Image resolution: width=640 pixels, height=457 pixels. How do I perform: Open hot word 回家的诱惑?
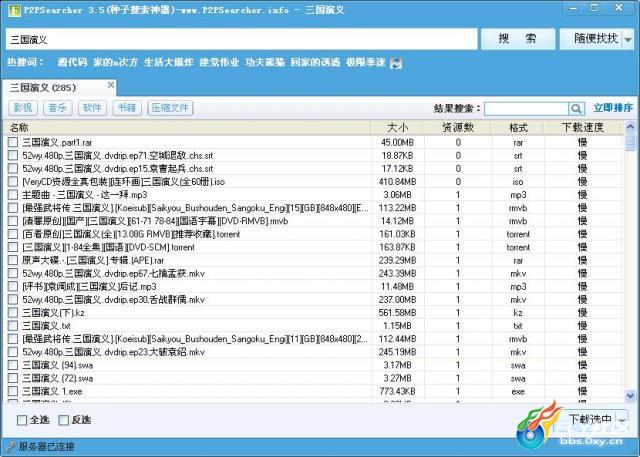pyautogui.click(x=316, y=62)
